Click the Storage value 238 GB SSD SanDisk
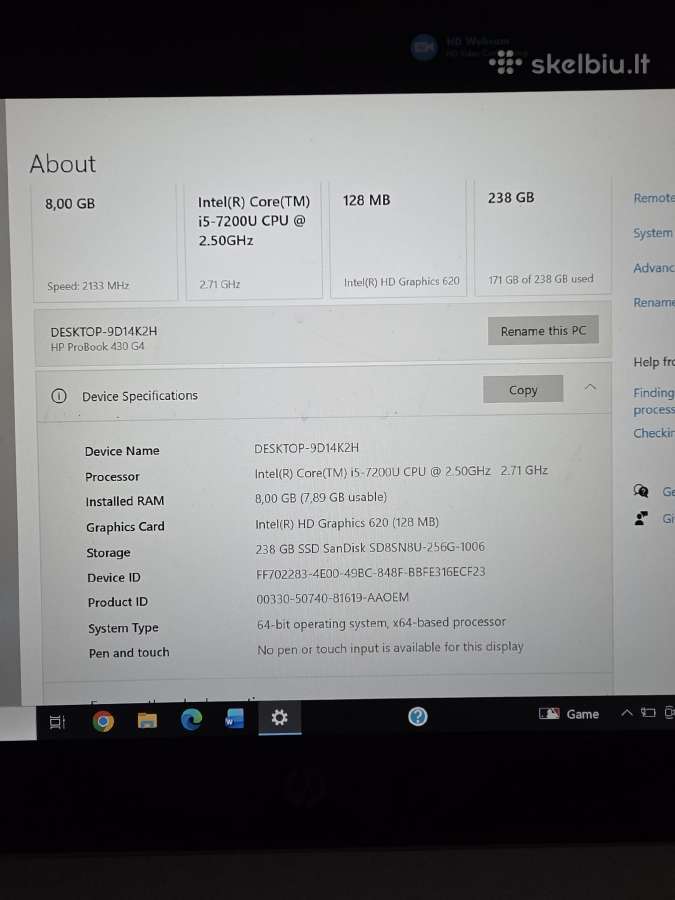 tap(370, 548)
